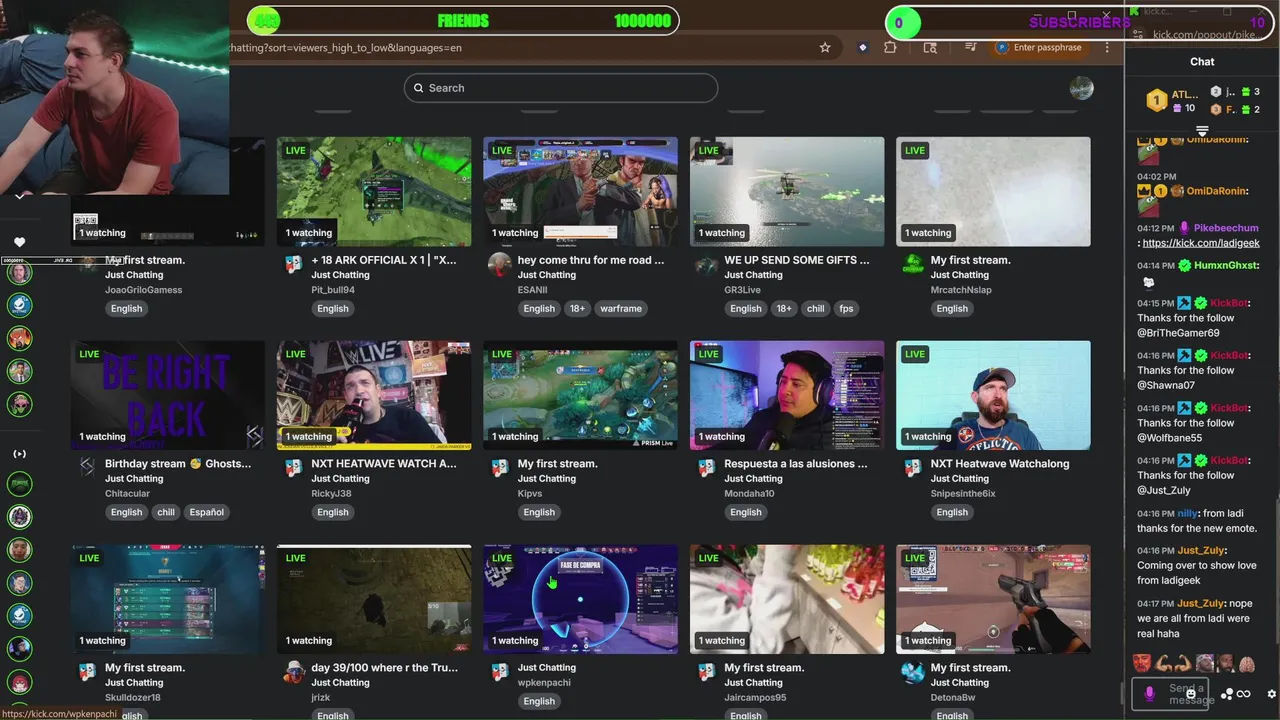Click the rank 1 gold badge in leaderboard
The height and width of the screenshot is (720, 1280).
point(1156,100)
